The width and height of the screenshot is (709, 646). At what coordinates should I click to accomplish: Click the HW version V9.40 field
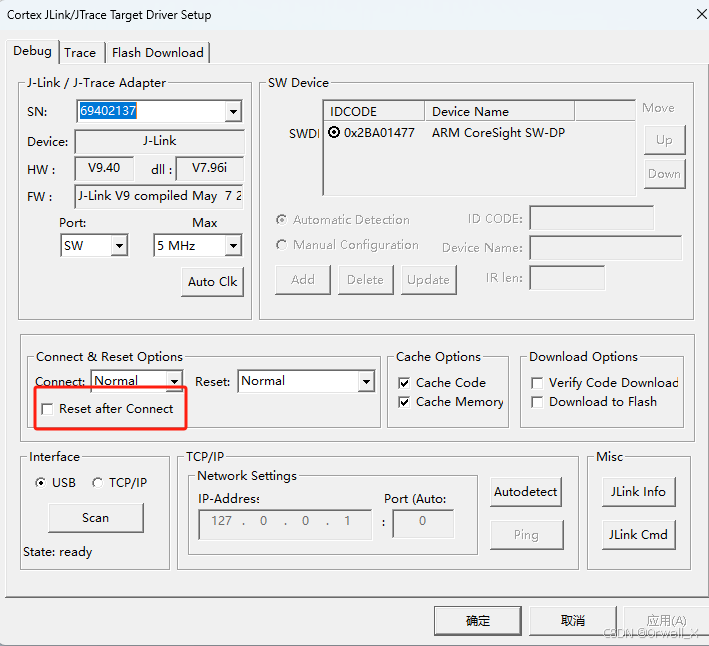pyautogui.click(x=104, y=169)
